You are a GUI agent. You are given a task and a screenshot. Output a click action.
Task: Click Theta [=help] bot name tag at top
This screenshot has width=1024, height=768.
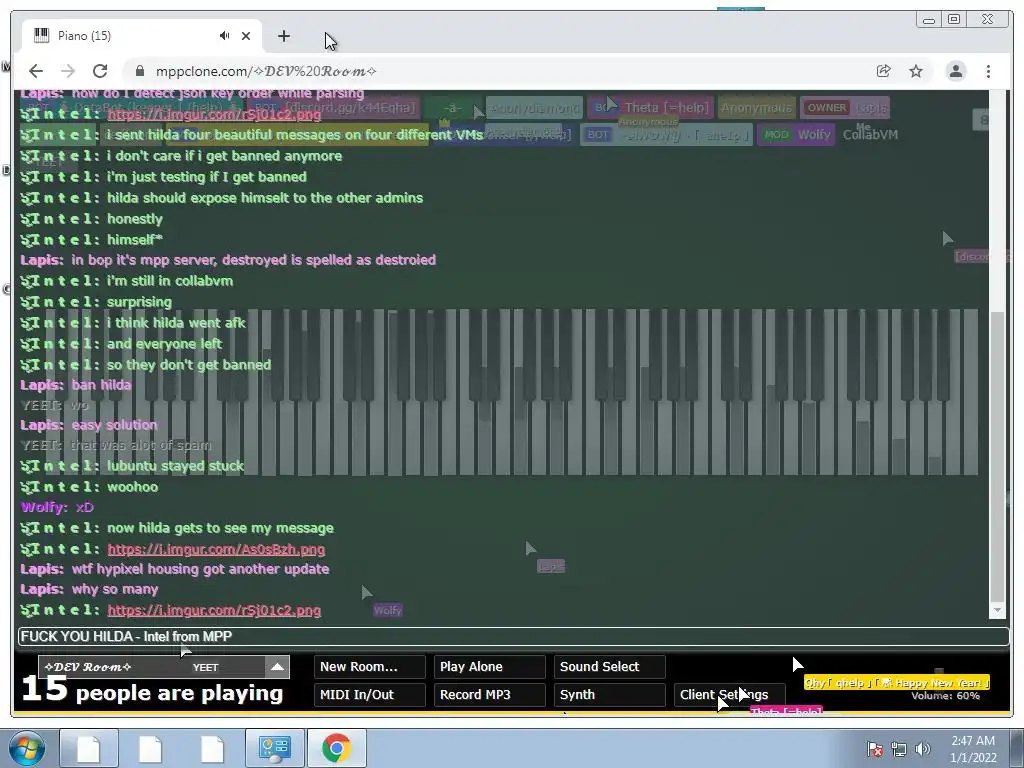coord(650,108)
